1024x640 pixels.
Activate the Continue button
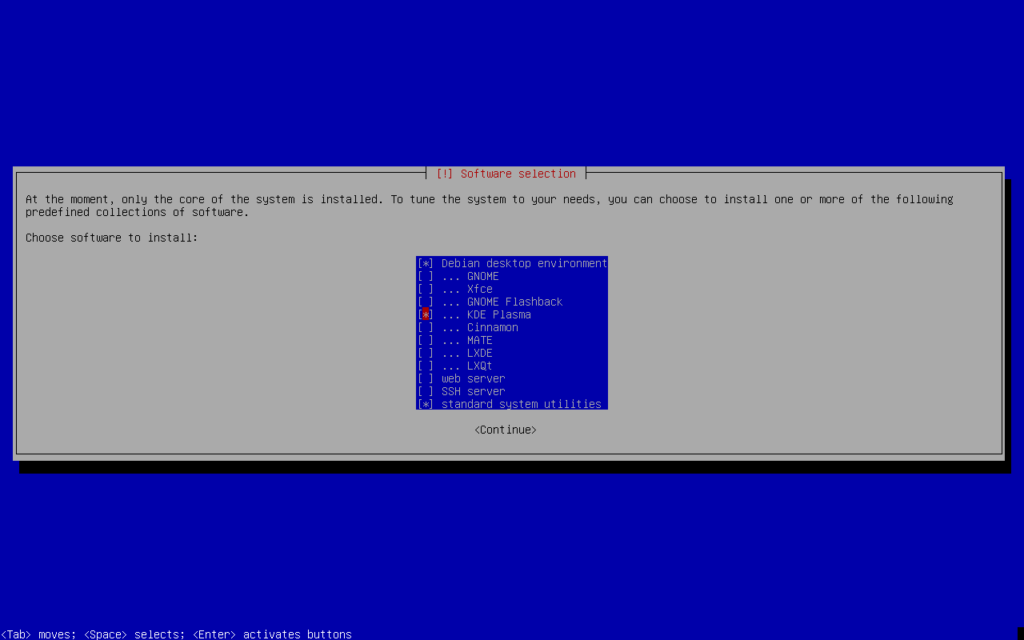click(505, 430)
